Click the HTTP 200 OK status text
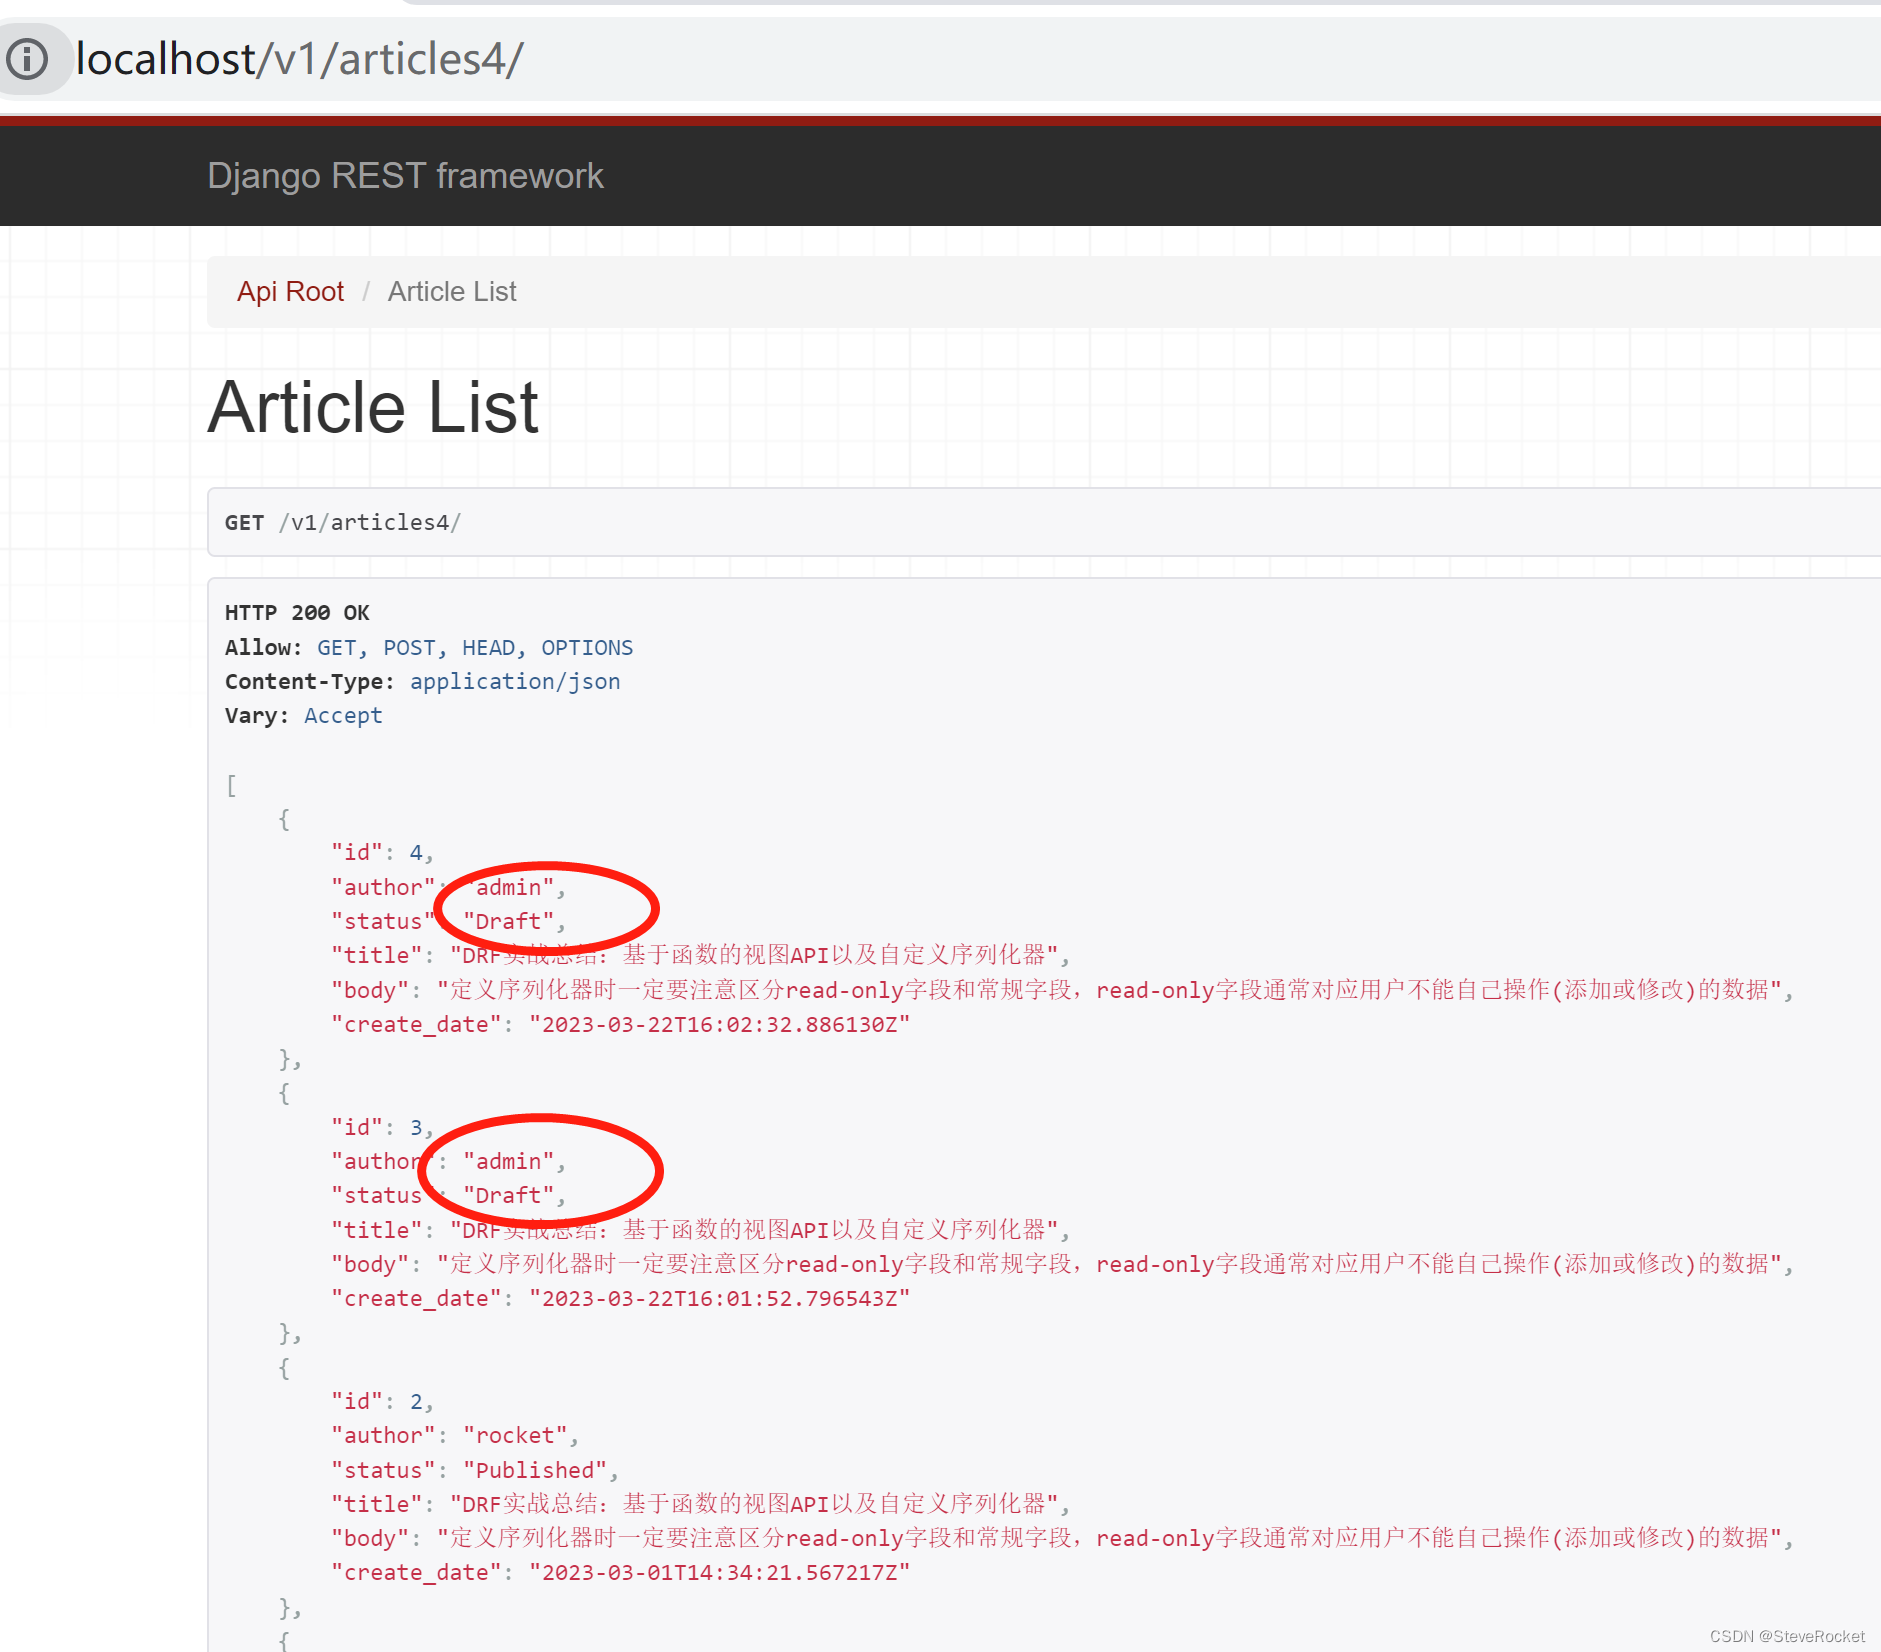Screen dimensions: 1881x1652 click(x=297, y=612)
